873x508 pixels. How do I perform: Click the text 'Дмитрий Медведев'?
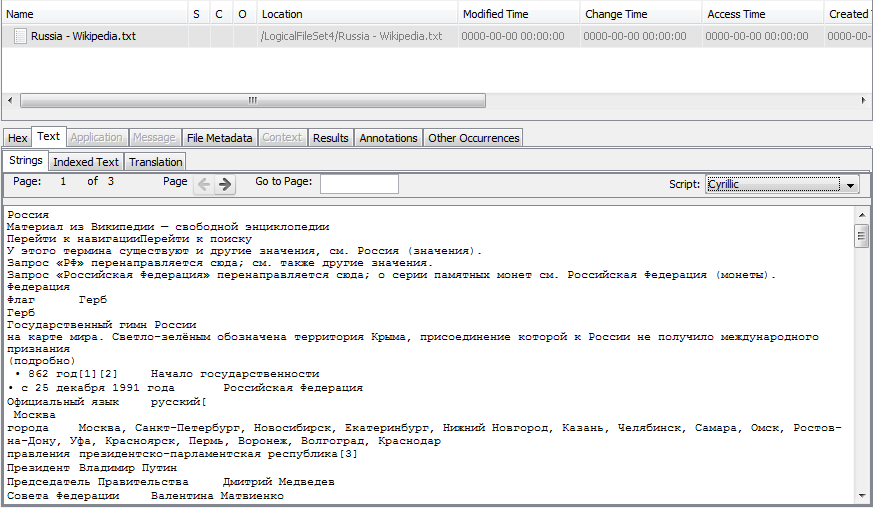[x=278, y=482]
